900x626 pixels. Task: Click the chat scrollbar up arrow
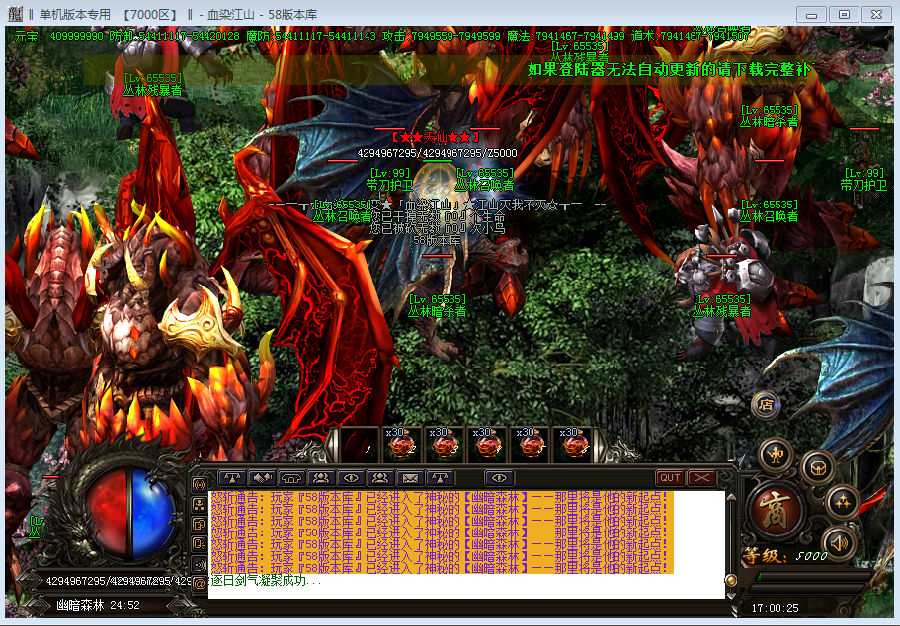tap(731, 497)
